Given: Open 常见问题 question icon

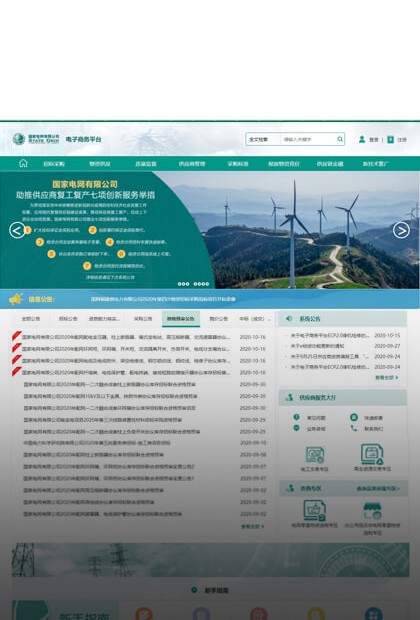Looking at the screenshot, I should [x=296, y=417].
